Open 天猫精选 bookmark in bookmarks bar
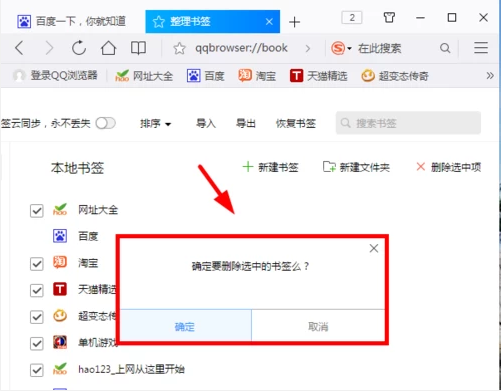Image resolution: width=501 pixels, height=391 pixels. coord(318,76)
